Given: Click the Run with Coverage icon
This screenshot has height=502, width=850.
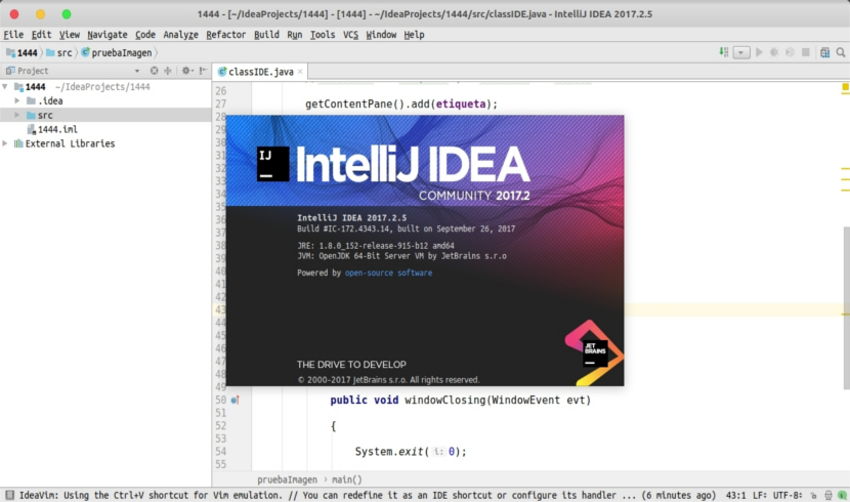Looking at the screenshot, I should tap(790, 53).
